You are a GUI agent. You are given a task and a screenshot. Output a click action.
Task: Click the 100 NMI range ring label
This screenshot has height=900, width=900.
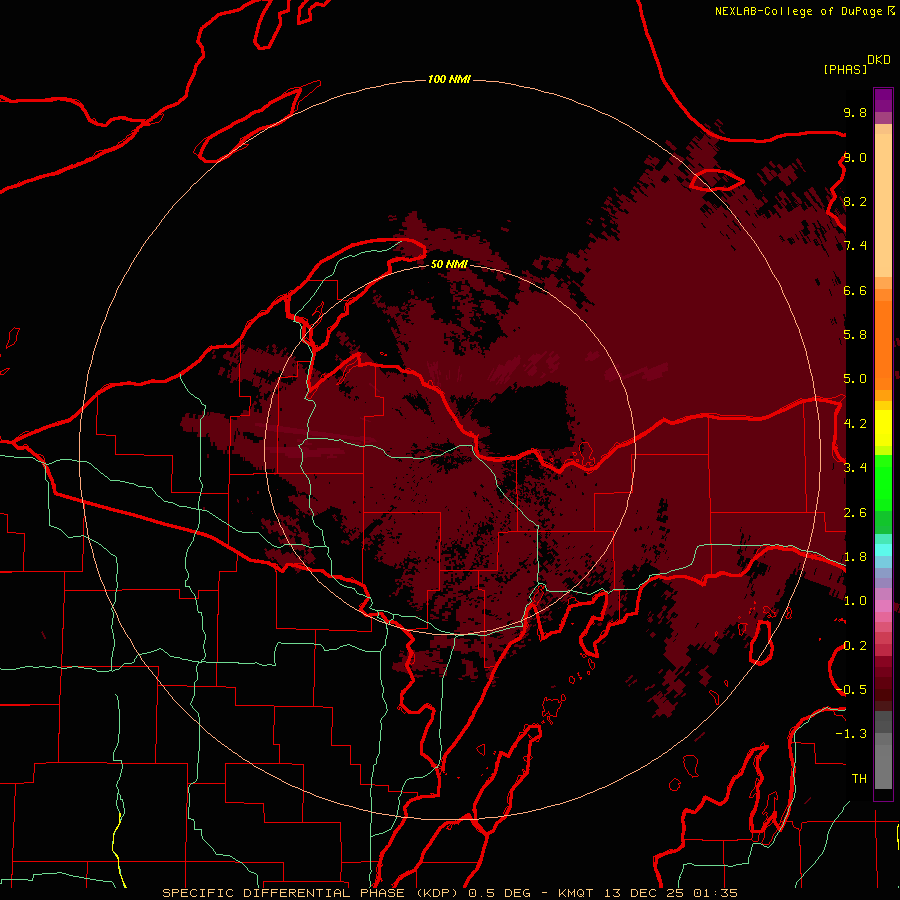tap(449, 79)
